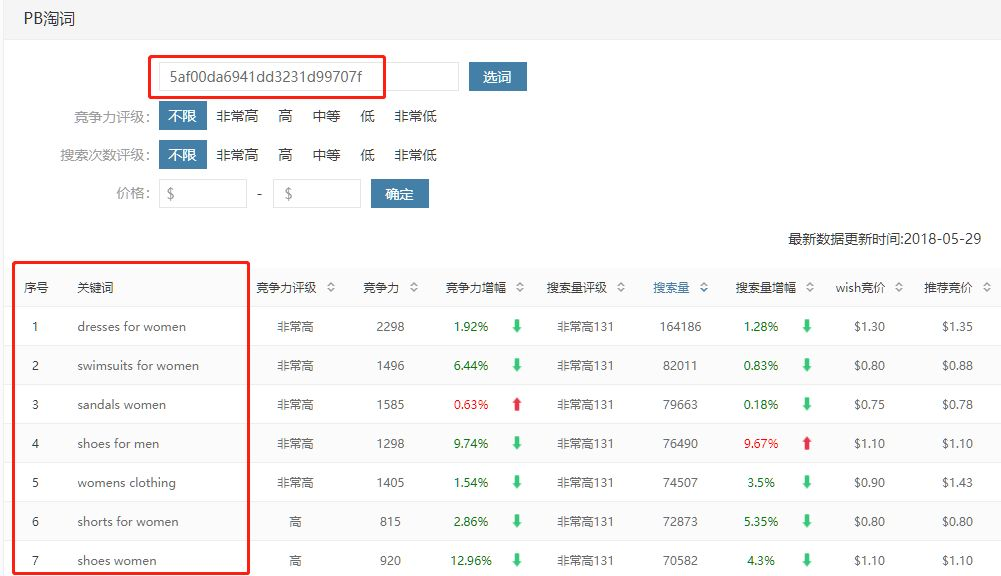1001x576 pixels.
Task: Click green down arrow beside 12.96%
Action: pyautogui.click(x=517, y=560)
